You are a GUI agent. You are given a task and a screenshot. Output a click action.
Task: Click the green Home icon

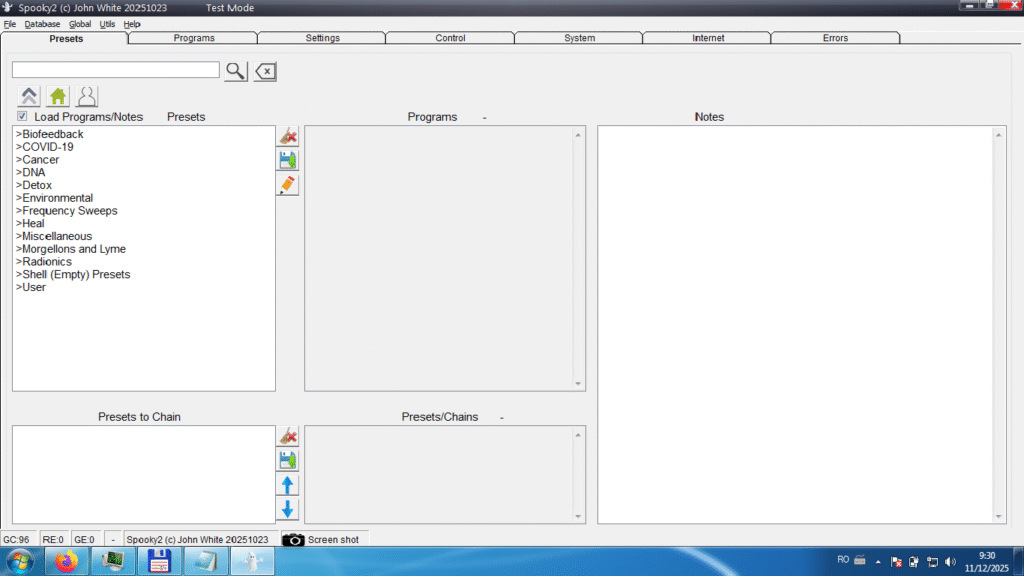(x=58, y=97)
